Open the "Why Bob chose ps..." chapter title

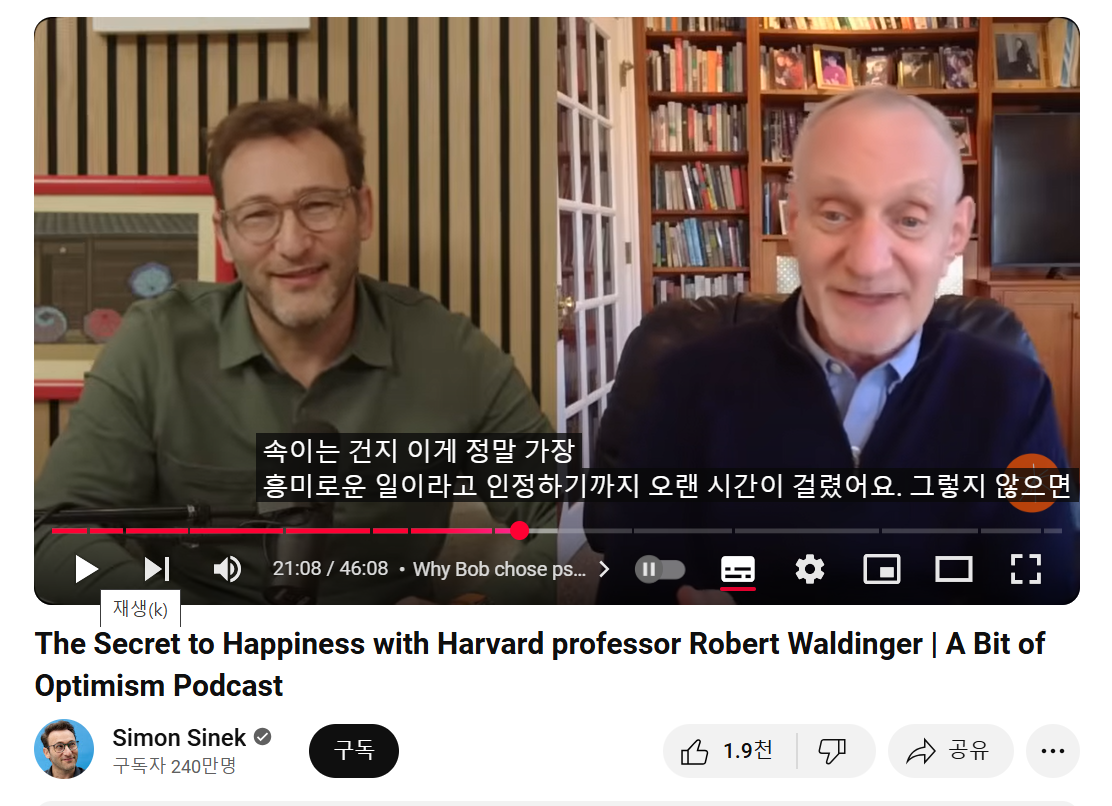click(499, 569)
